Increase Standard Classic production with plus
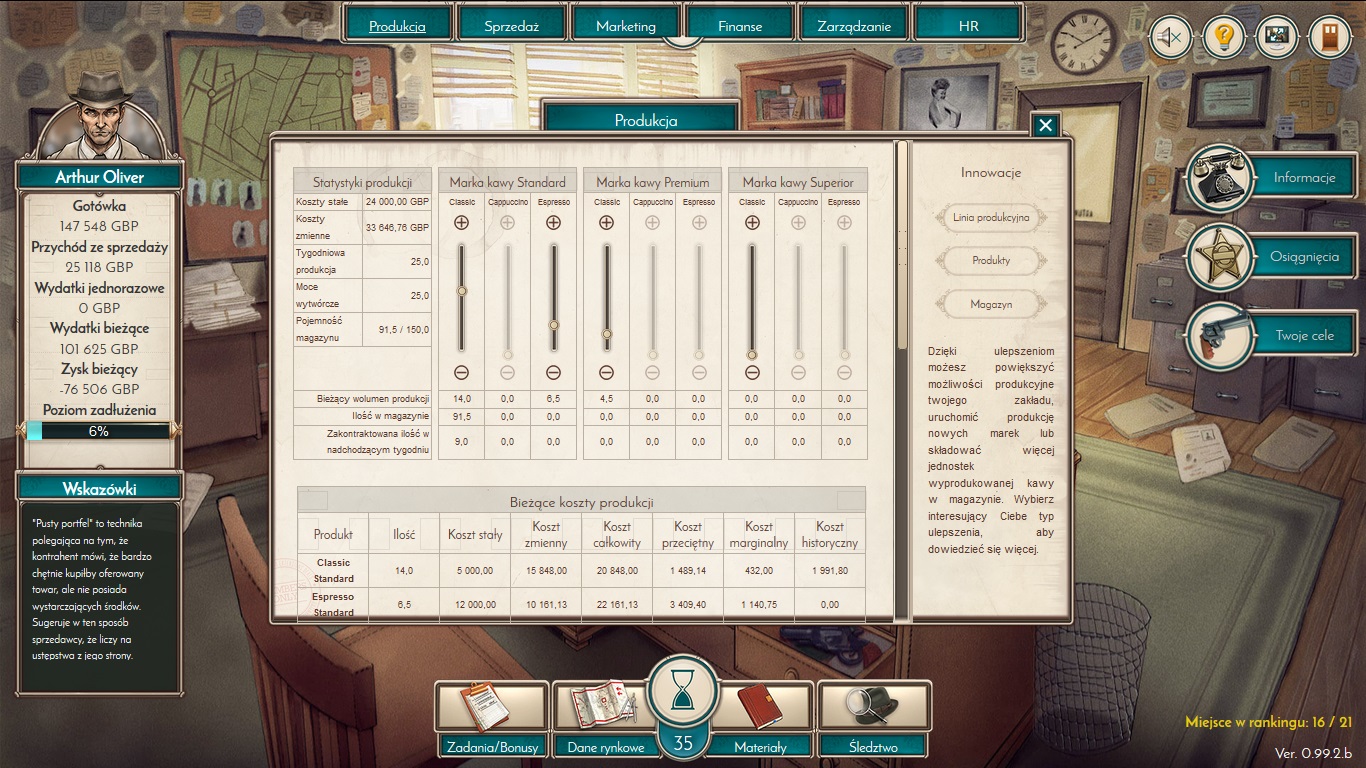This screenshot has width=1366, height=768. pyautogui.click(x=461, y=223)
